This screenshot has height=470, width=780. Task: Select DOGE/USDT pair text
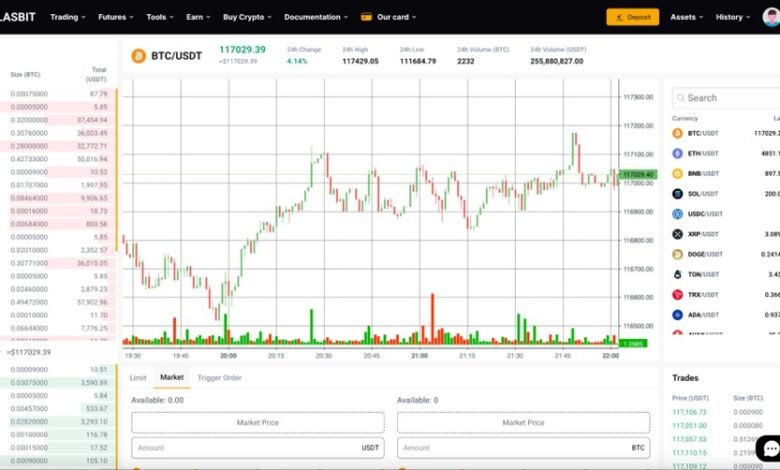(x=704, y=254)
